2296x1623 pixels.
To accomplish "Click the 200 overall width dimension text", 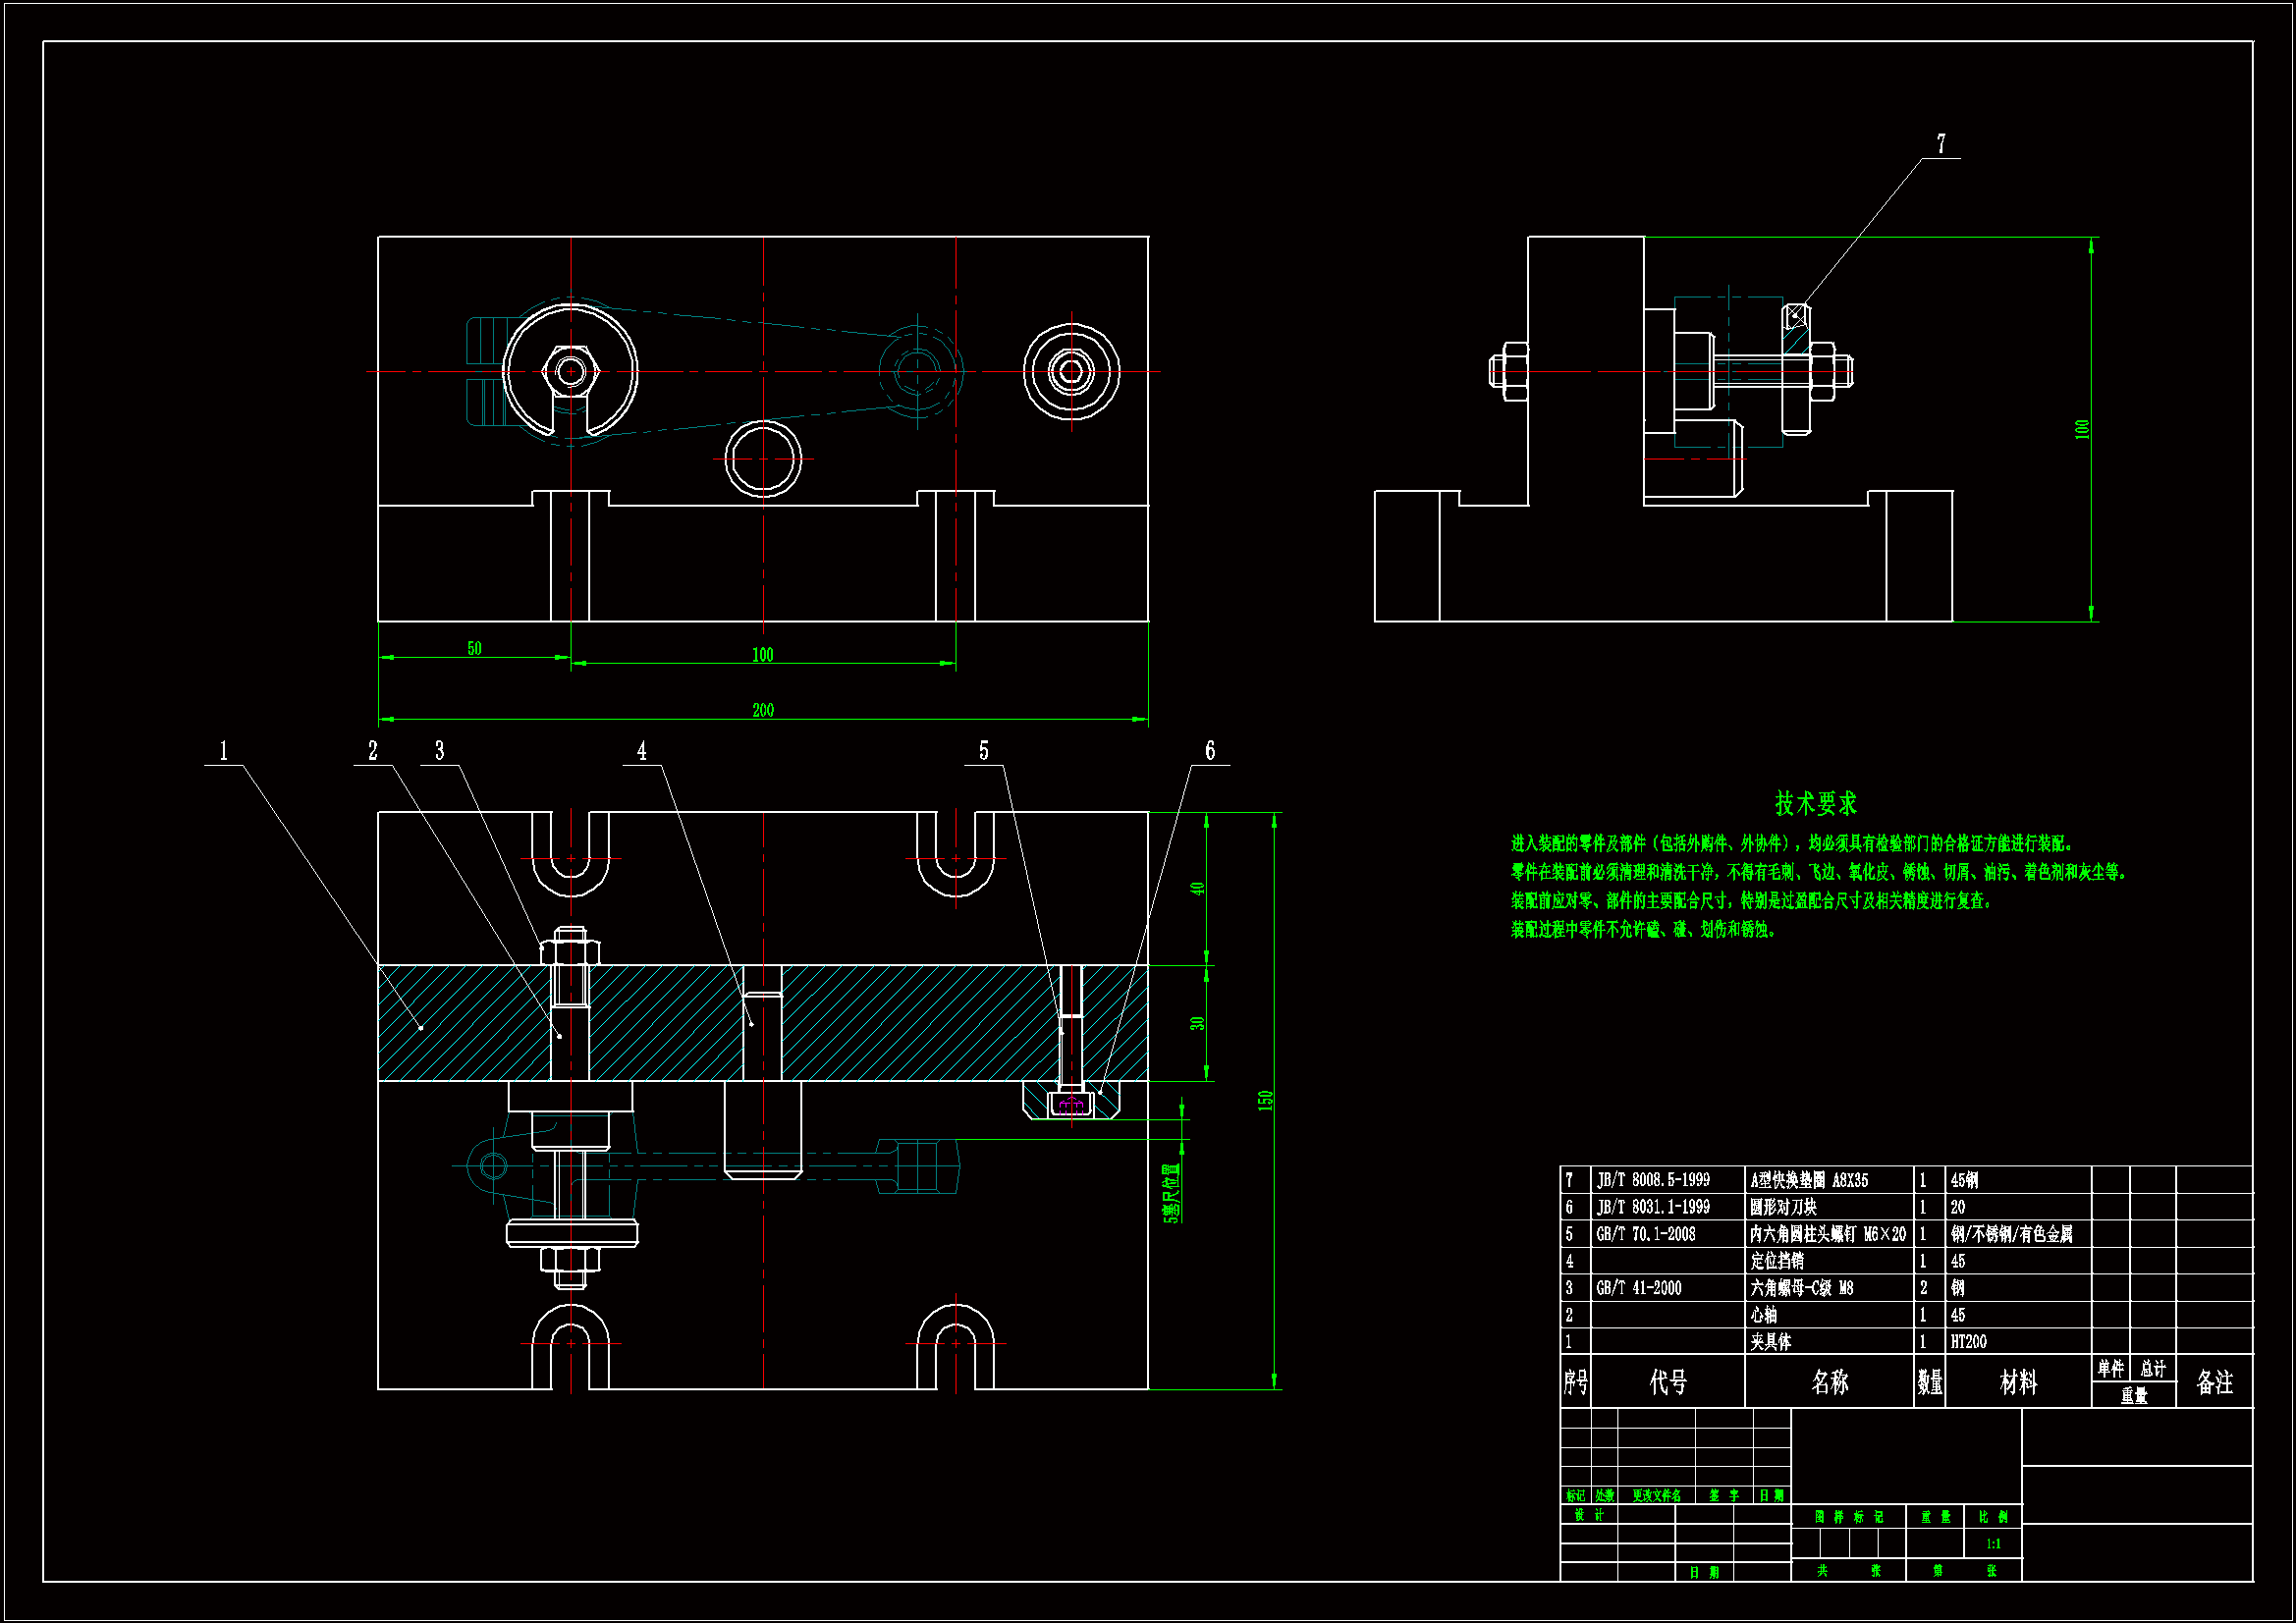I will click(763, 710).
